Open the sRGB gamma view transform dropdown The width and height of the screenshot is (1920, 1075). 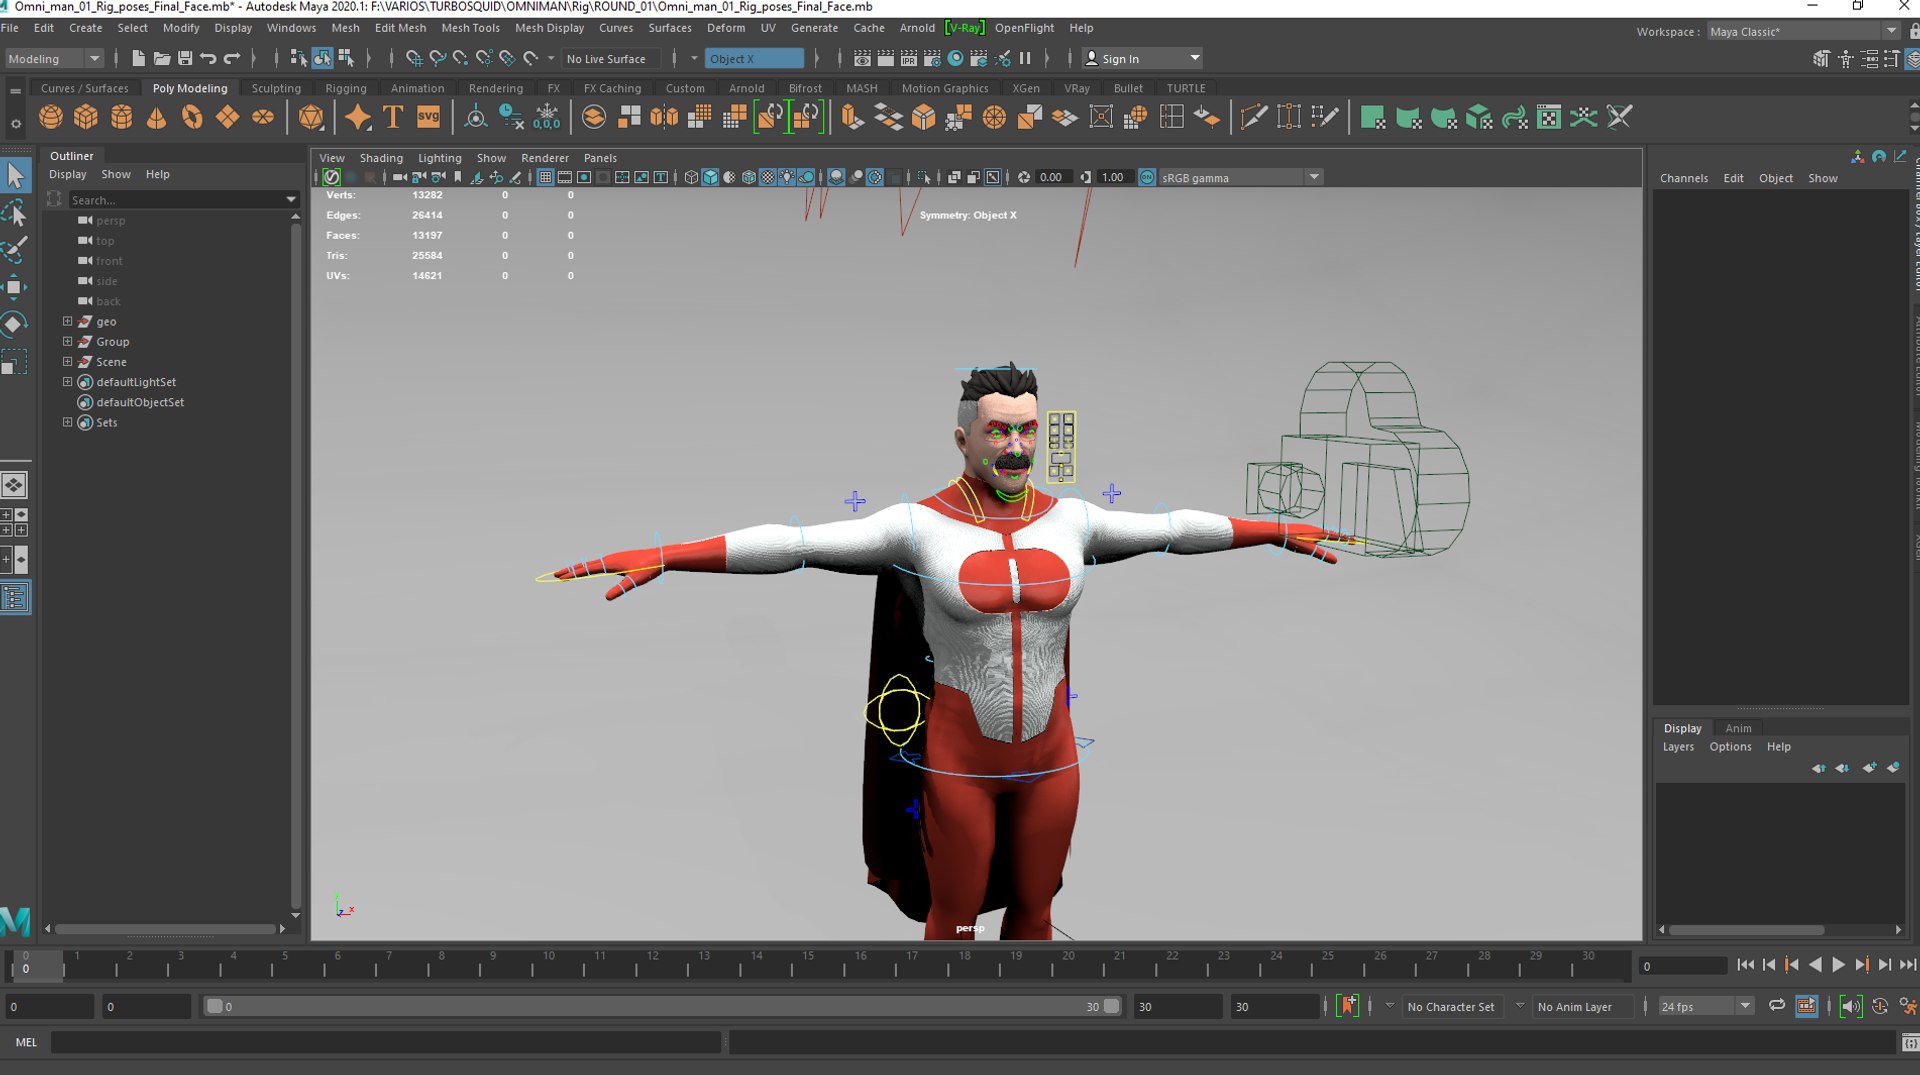tap(1240, 177)
